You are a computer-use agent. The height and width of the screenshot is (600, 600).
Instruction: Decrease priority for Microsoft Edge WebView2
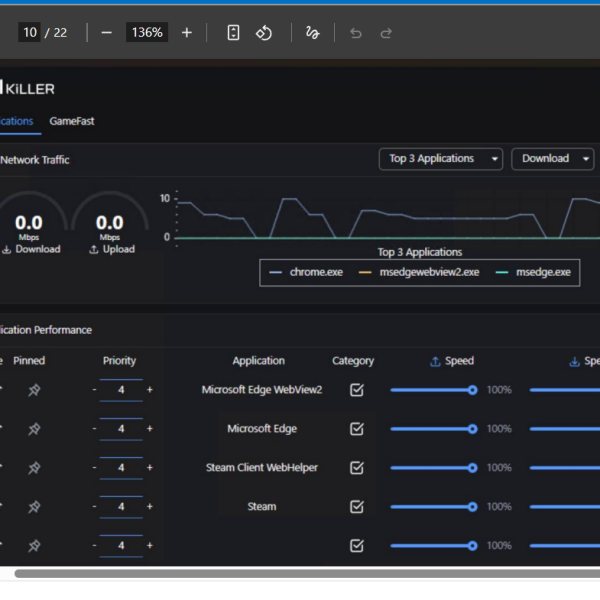point(94,390)
